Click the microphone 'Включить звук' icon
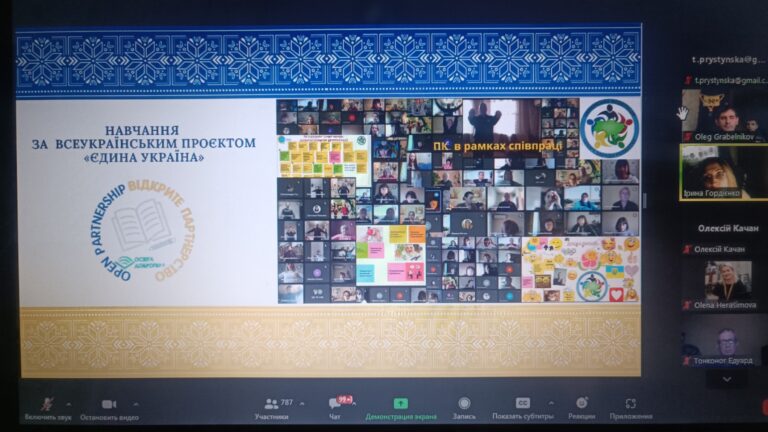The height and width of the screenshot is (432, 768). coord(47,404)
